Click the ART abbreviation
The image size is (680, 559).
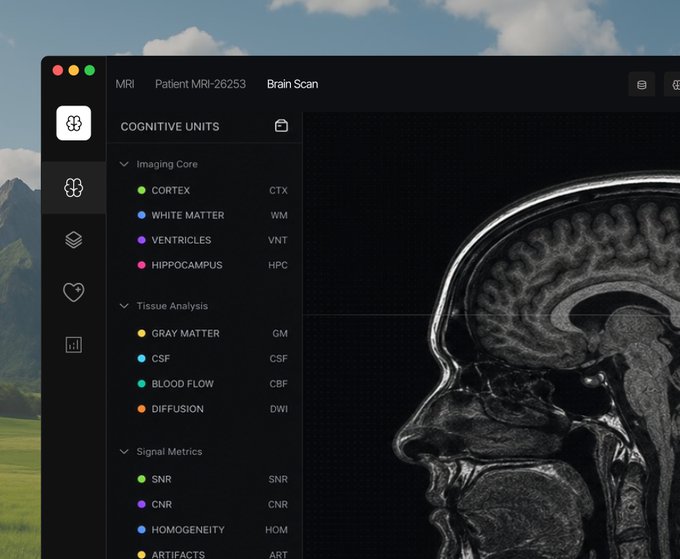point(278,554)
